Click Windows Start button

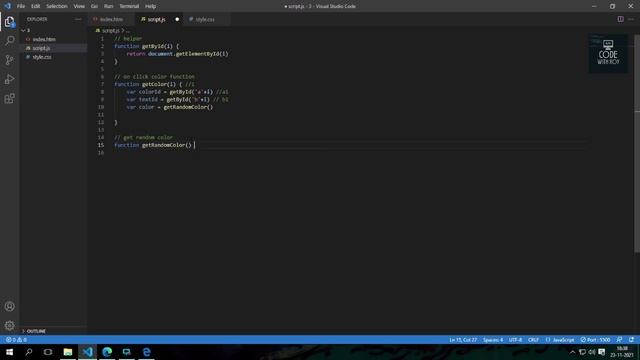pos(9,352)
